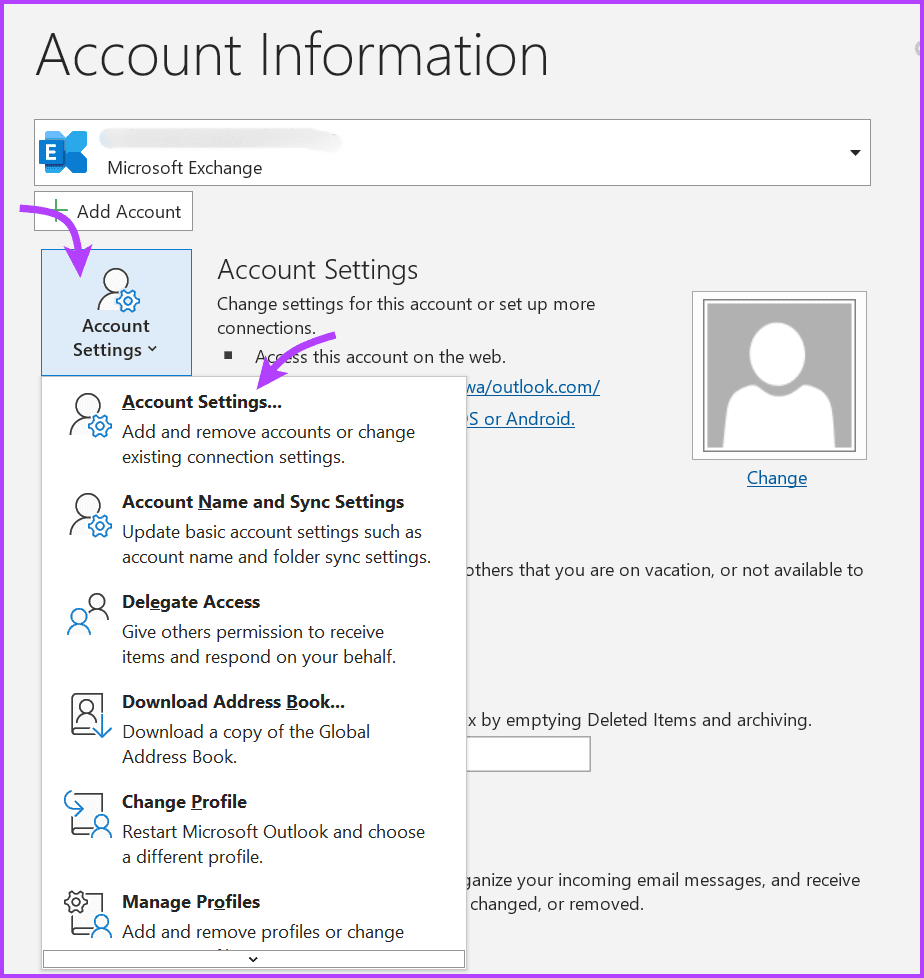924x978 pixels.
Task: Click the Manage Profiles gear icon
Action: pyautogui.click(x=88, y=914)
